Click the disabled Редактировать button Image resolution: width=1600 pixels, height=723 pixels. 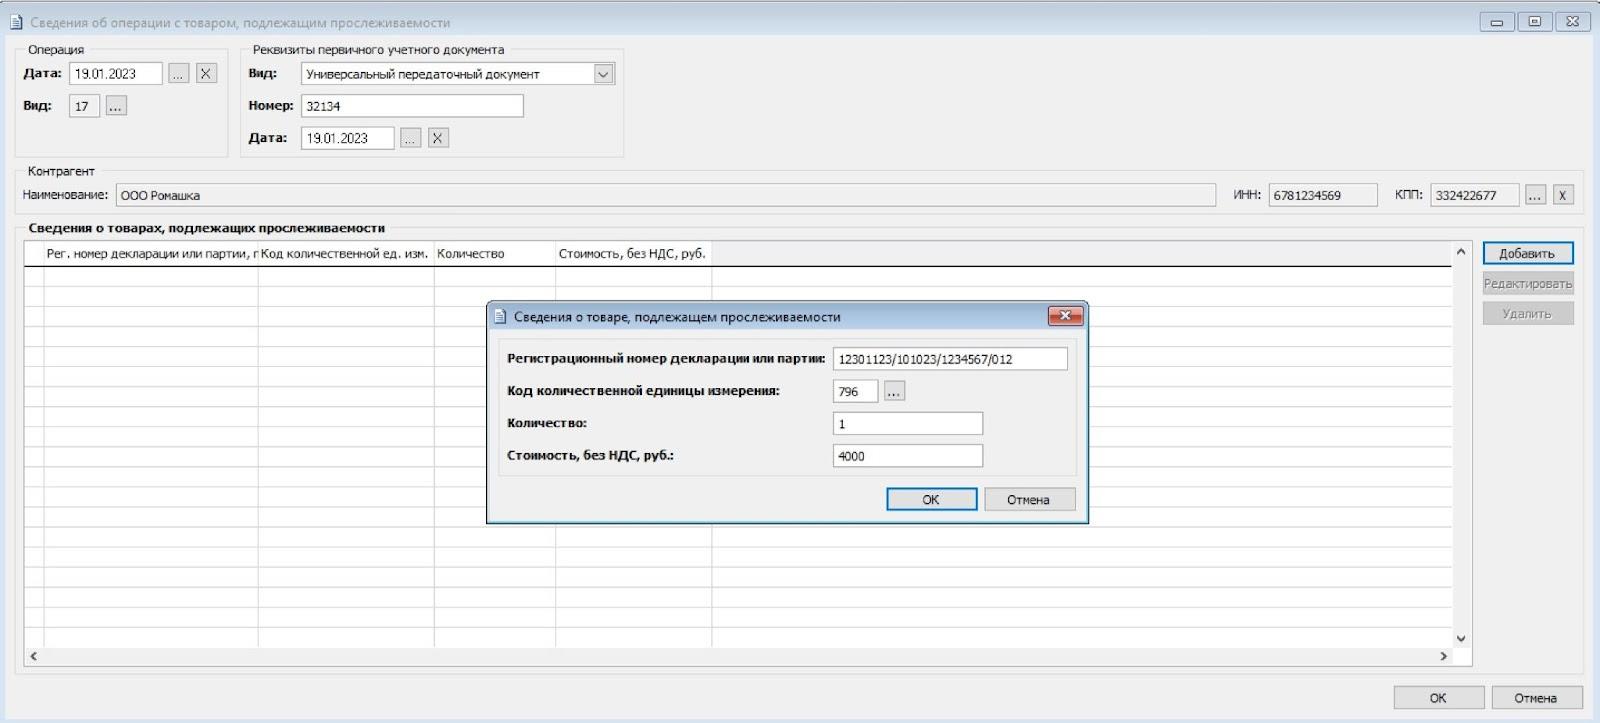click(x=1528, y=284)
